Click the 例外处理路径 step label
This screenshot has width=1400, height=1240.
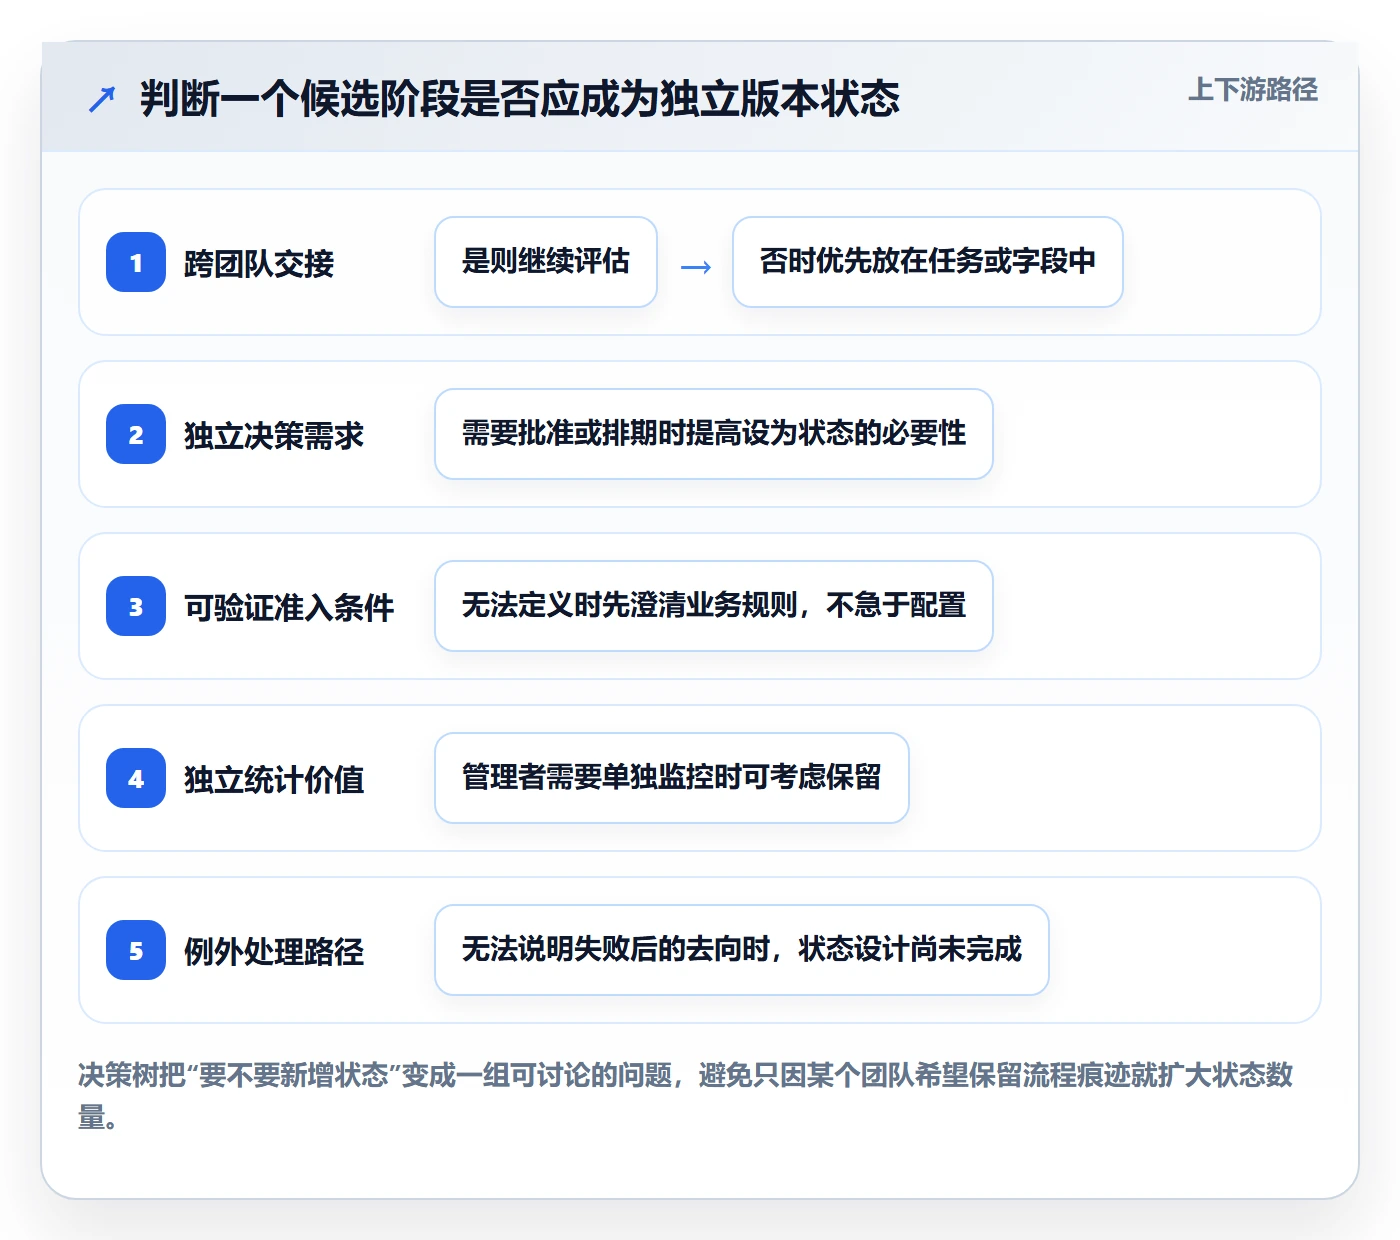point(274,952)
